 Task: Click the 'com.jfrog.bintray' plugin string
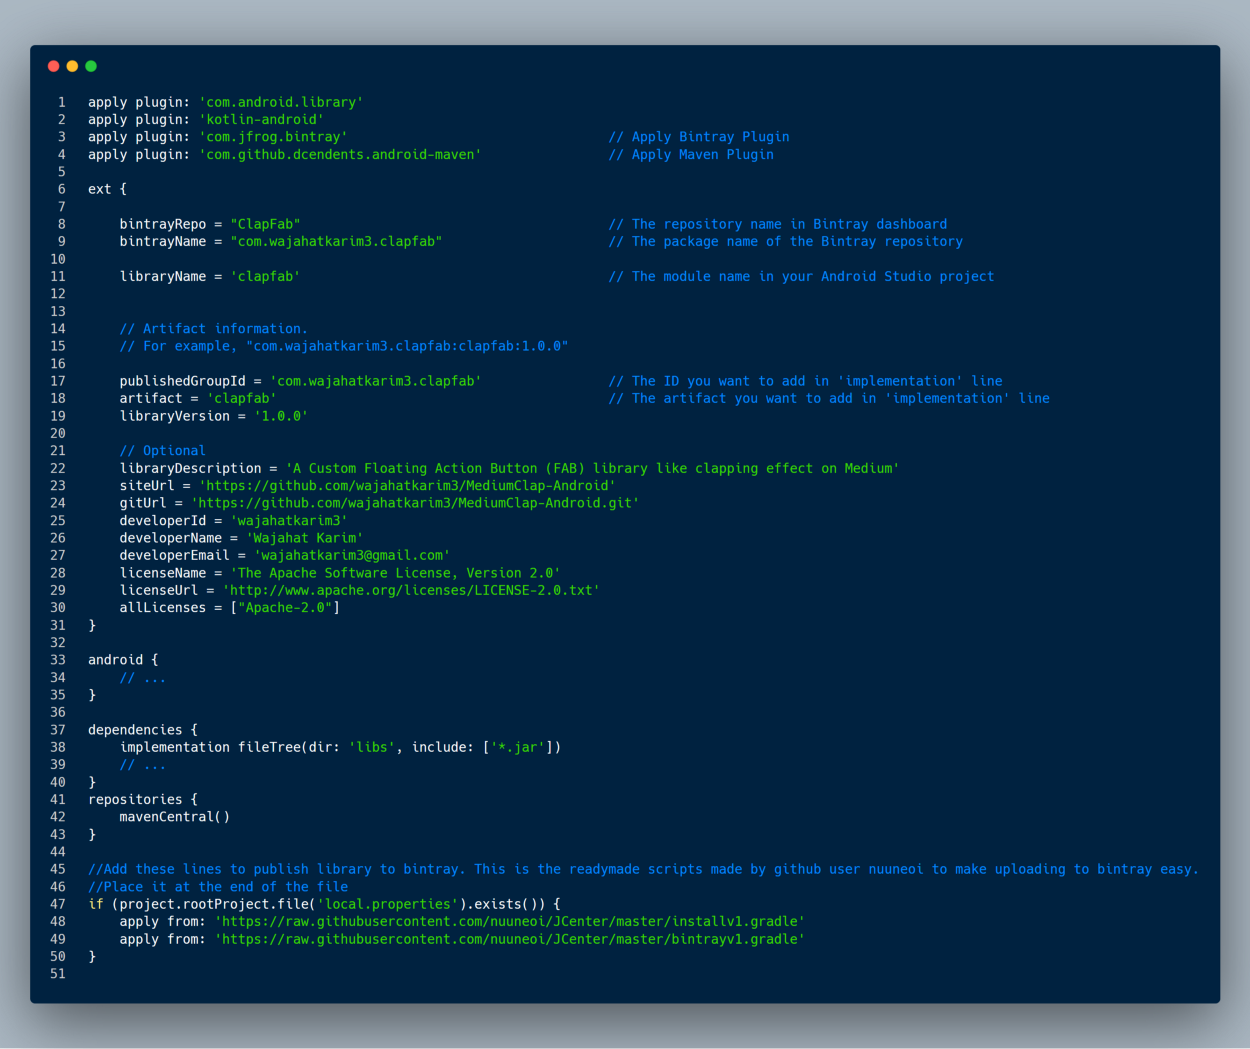click(x=273, y=137)
